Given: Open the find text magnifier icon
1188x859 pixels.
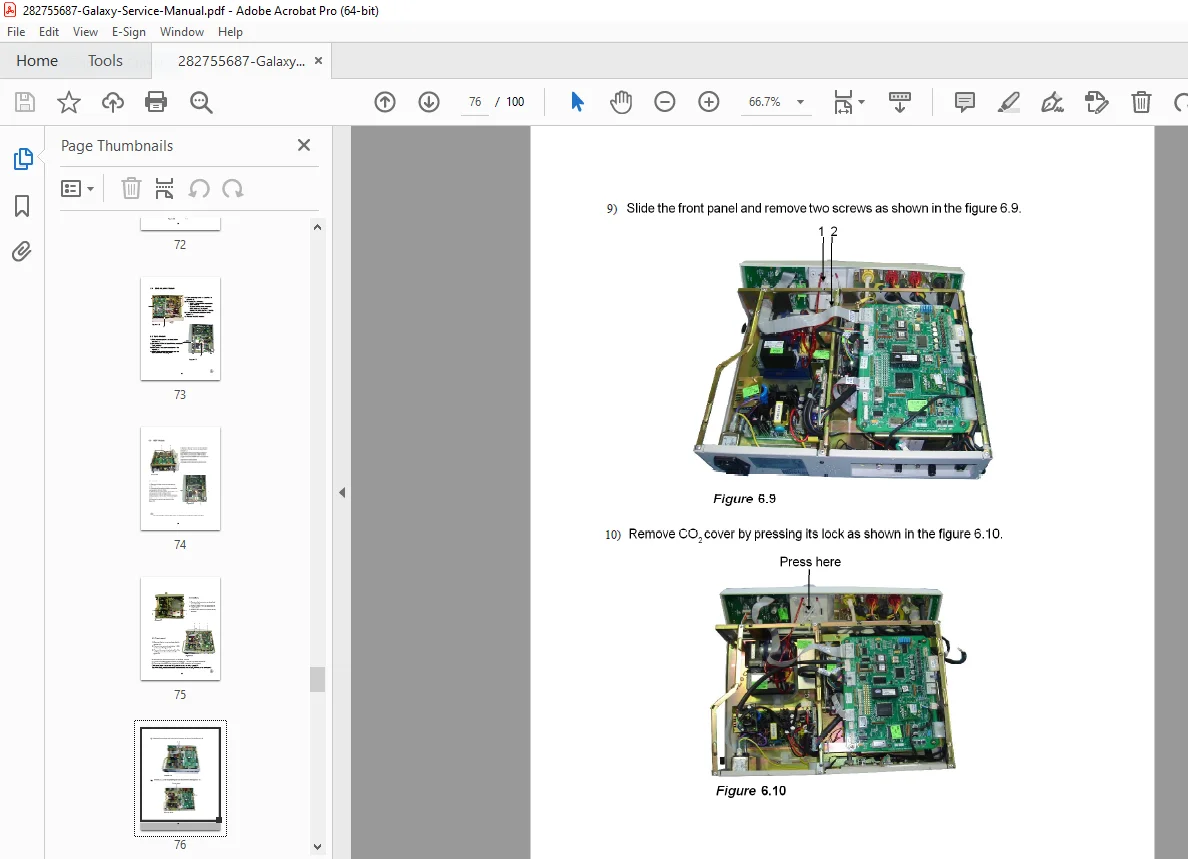Looking at the screenshot, I should click(201, 102).
